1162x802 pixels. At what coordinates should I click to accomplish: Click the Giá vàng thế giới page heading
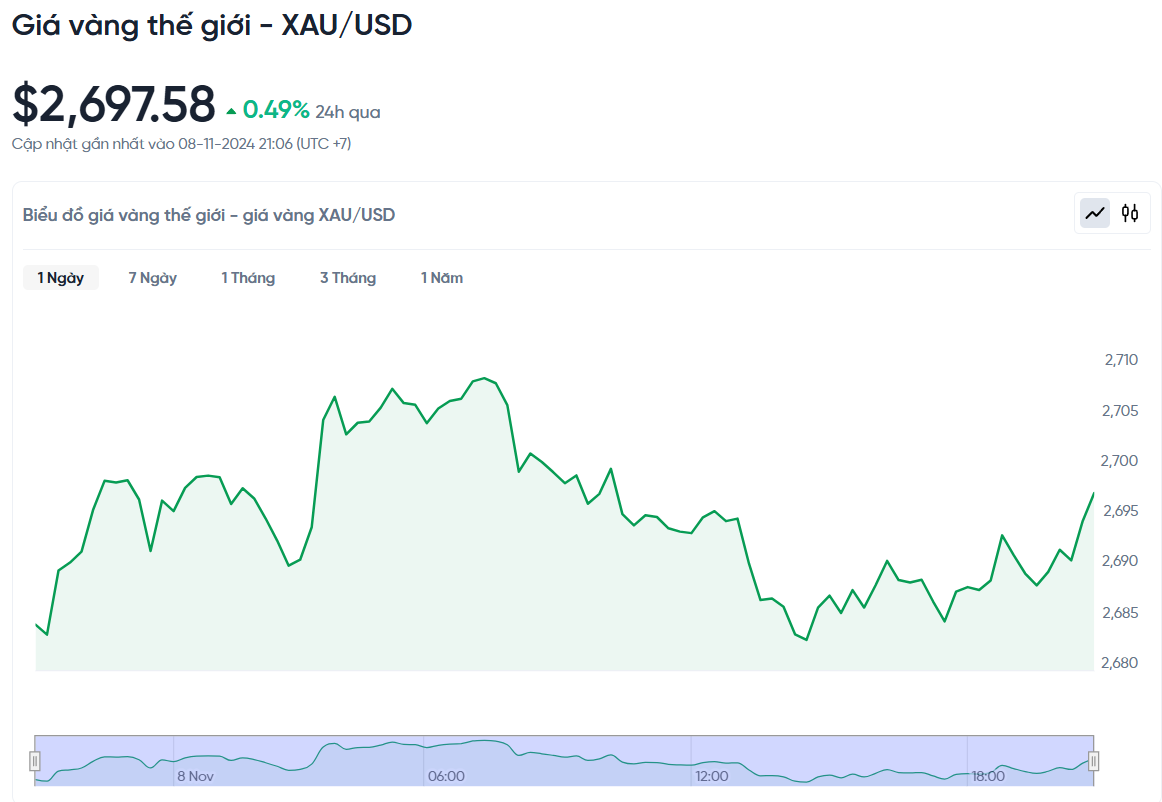[x=212, y=26]
